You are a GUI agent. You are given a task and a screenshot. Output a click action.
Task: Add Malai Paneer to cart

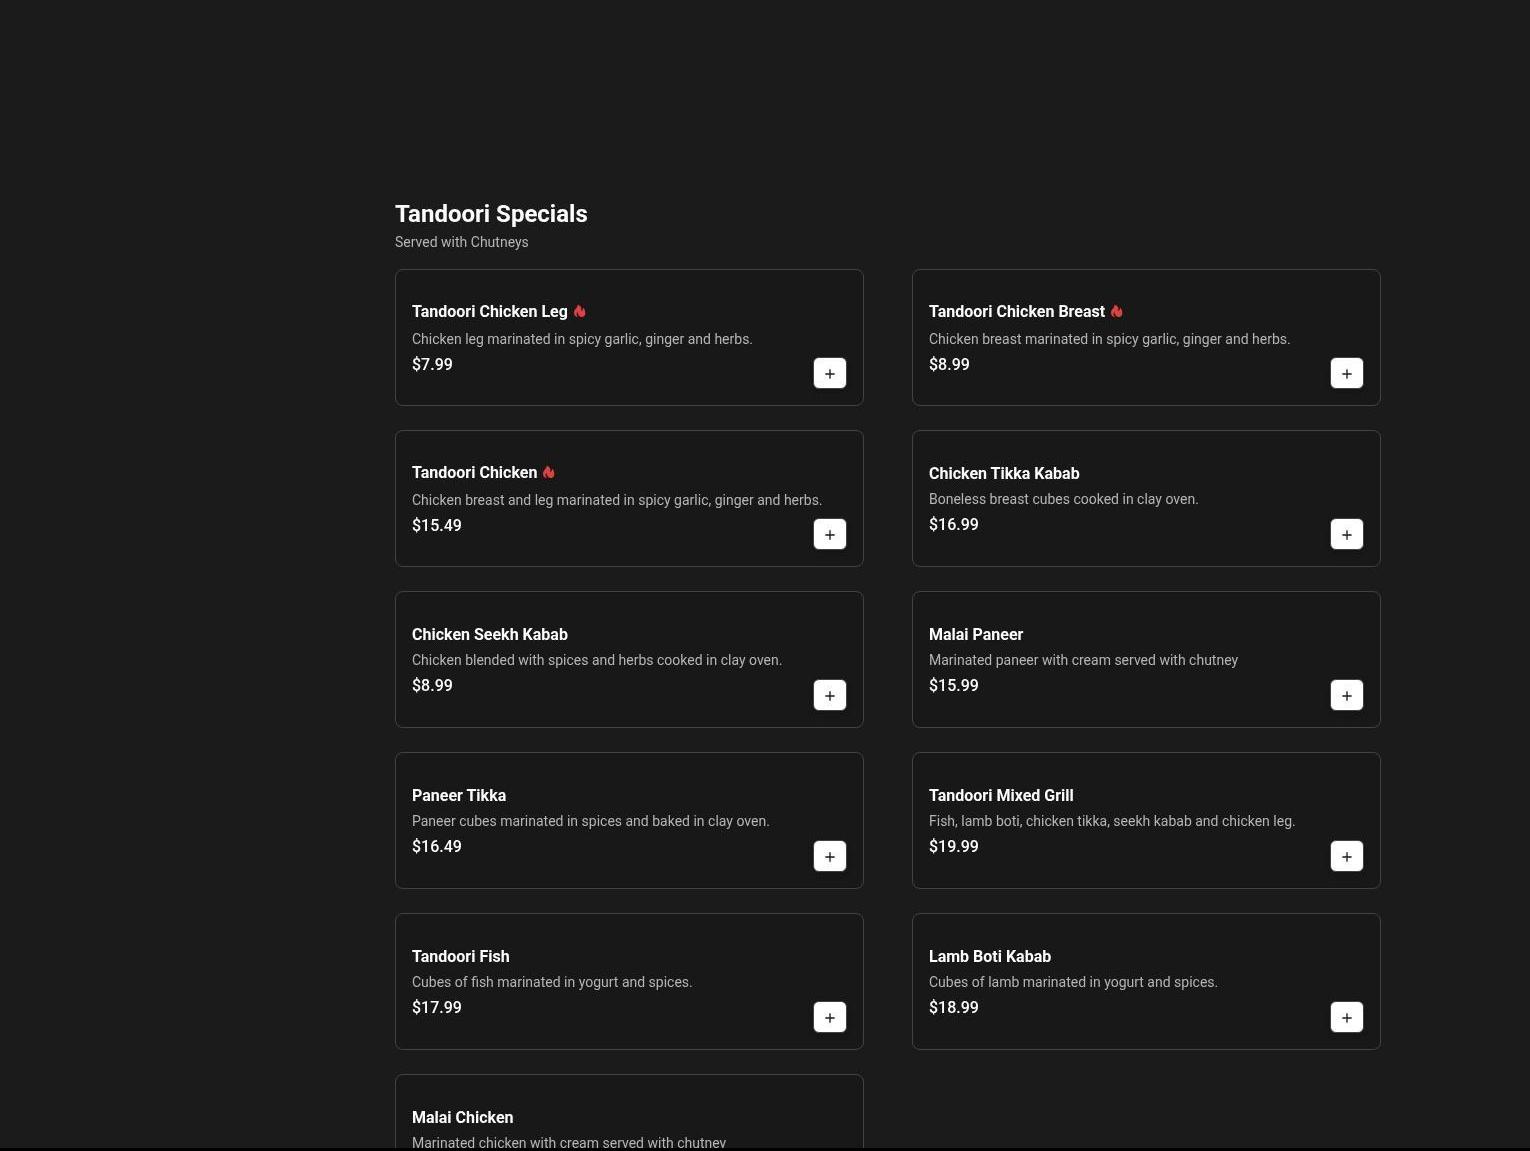1346,695
